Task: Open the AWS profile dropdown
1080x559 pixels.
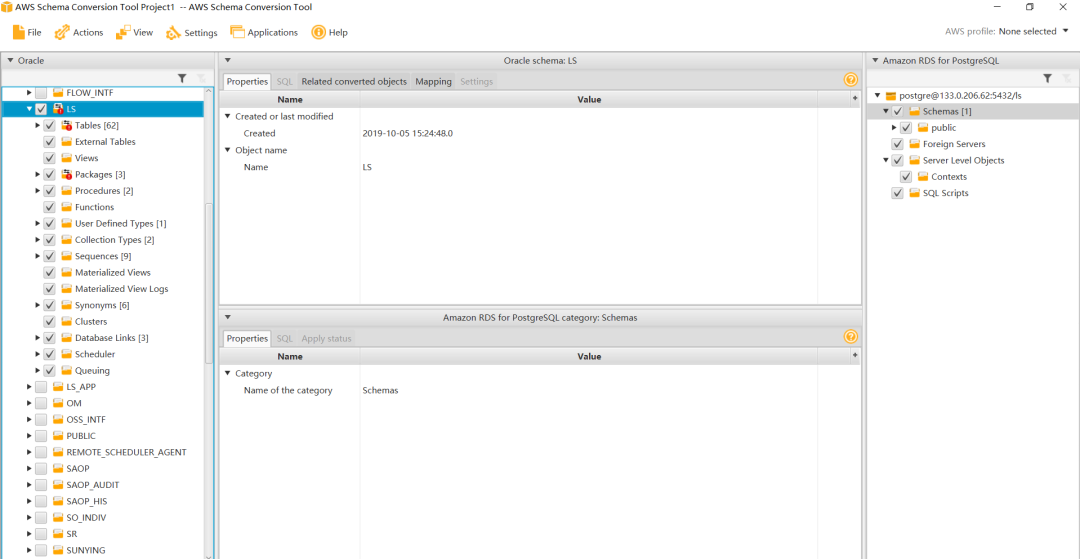Action: pos(1065,31)
